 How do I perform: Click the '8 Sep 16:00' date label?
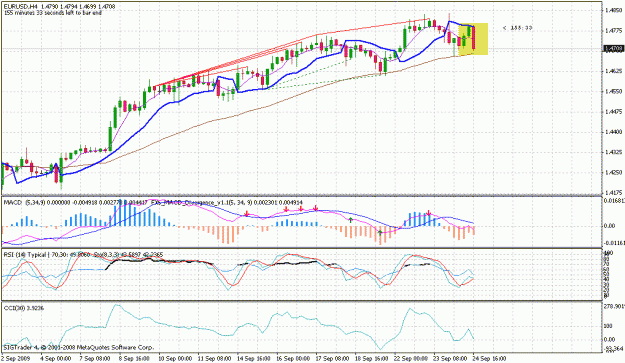(x=134, y=359)
